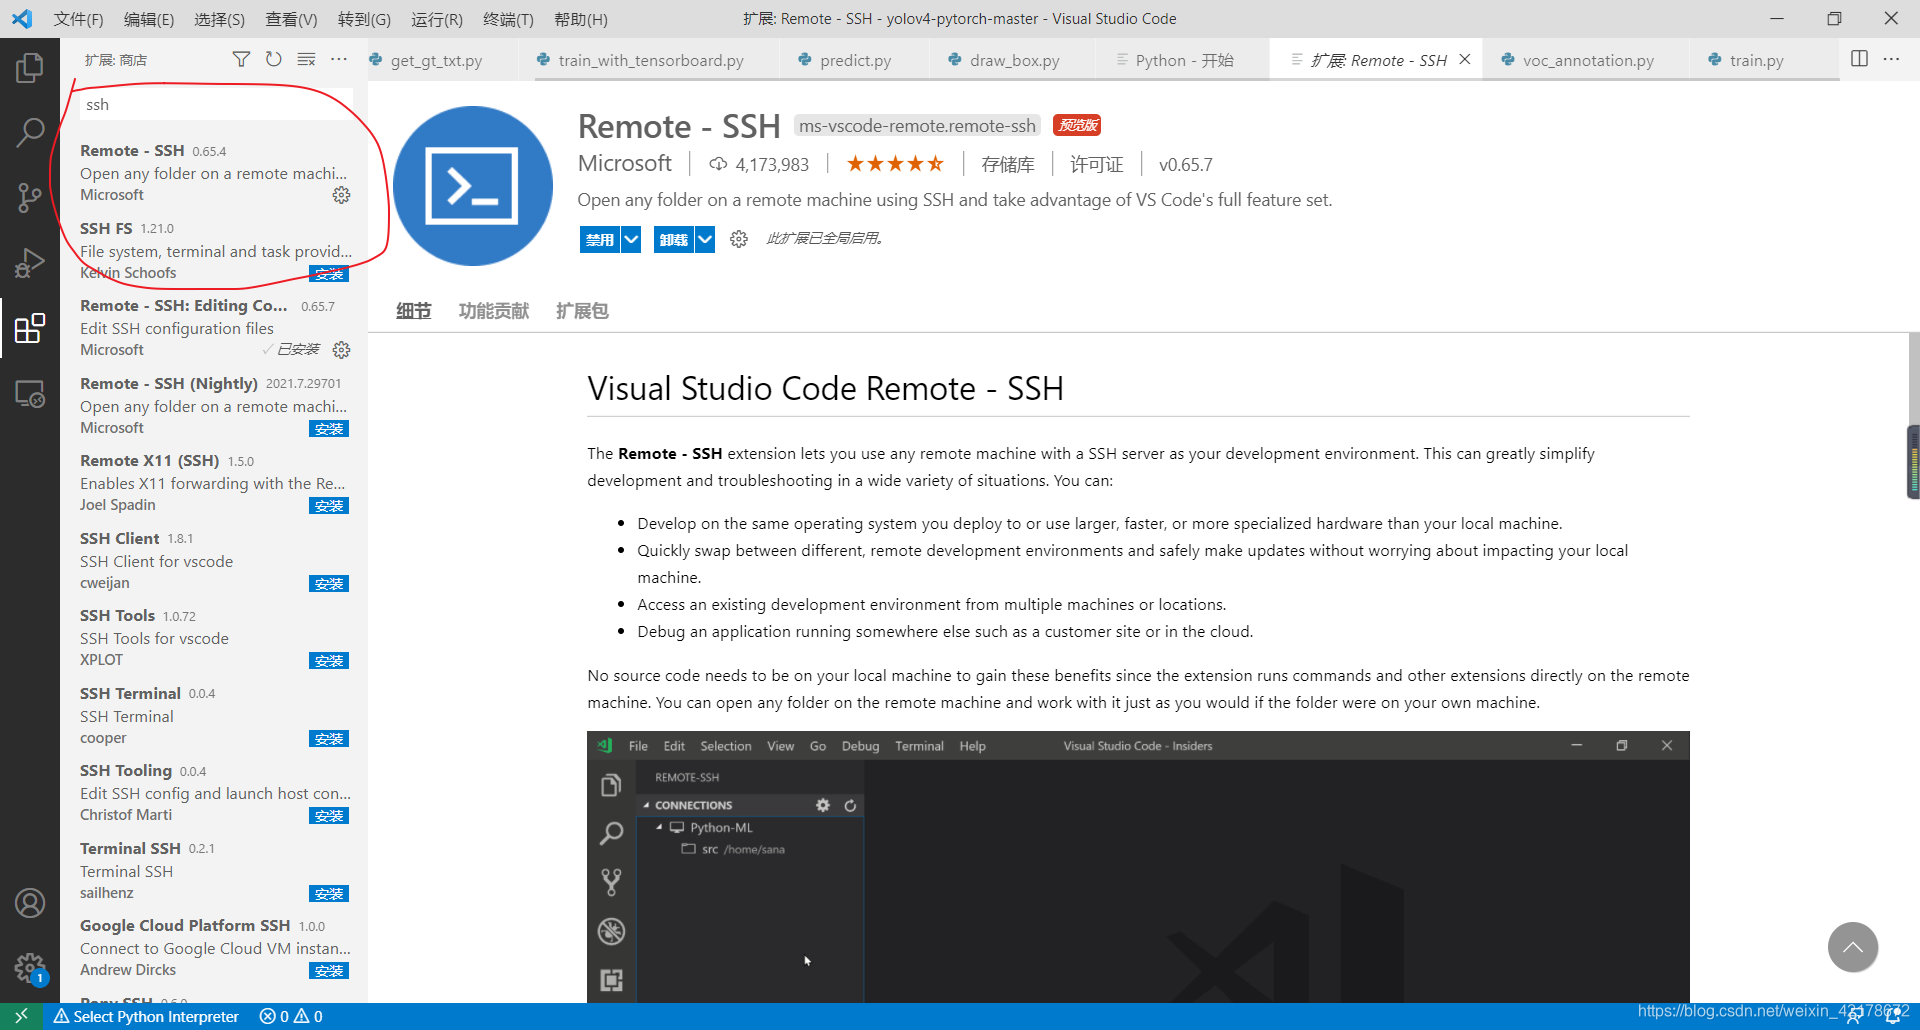Select the 扩展包 extension pack tab
The height and width of the screenshot is (1030, 1920).
point(582,311)
